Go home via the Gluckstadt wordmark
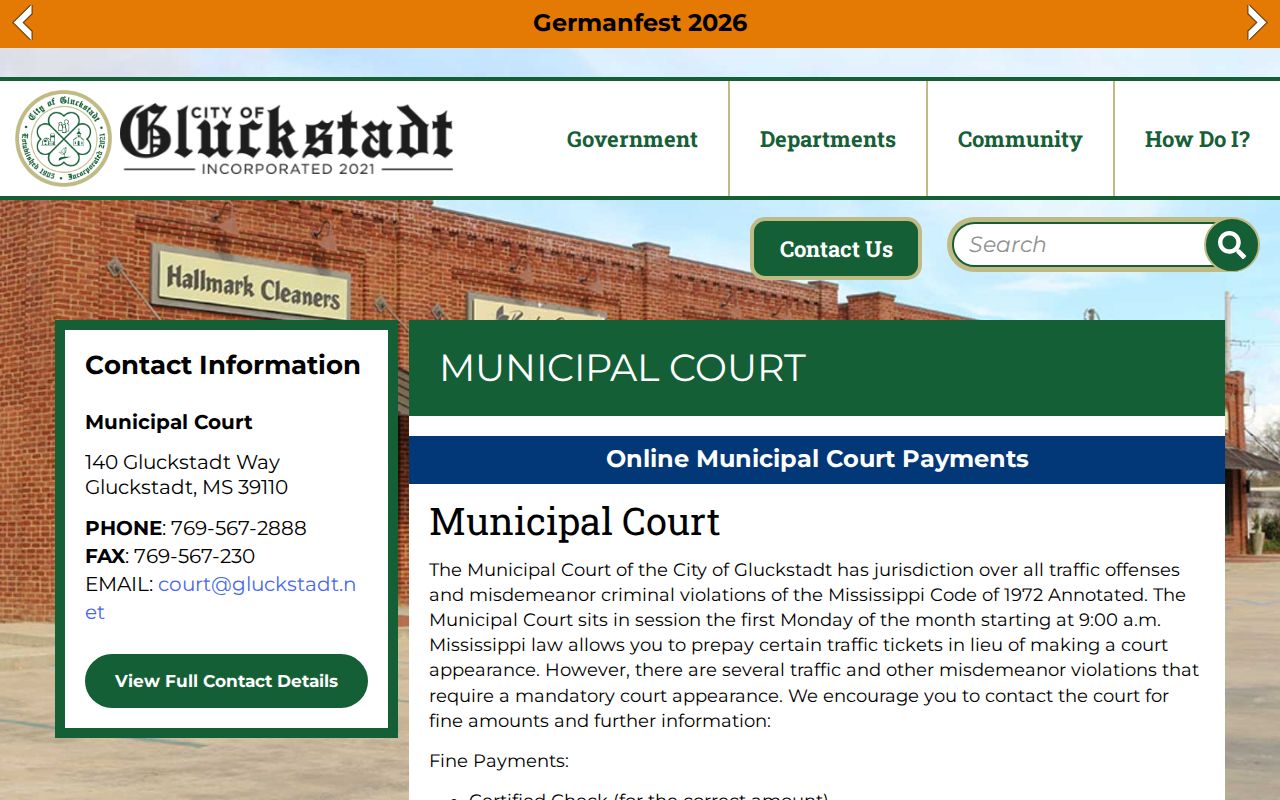1280x800 pixels. pyautogui.click(x=287, y=140)
